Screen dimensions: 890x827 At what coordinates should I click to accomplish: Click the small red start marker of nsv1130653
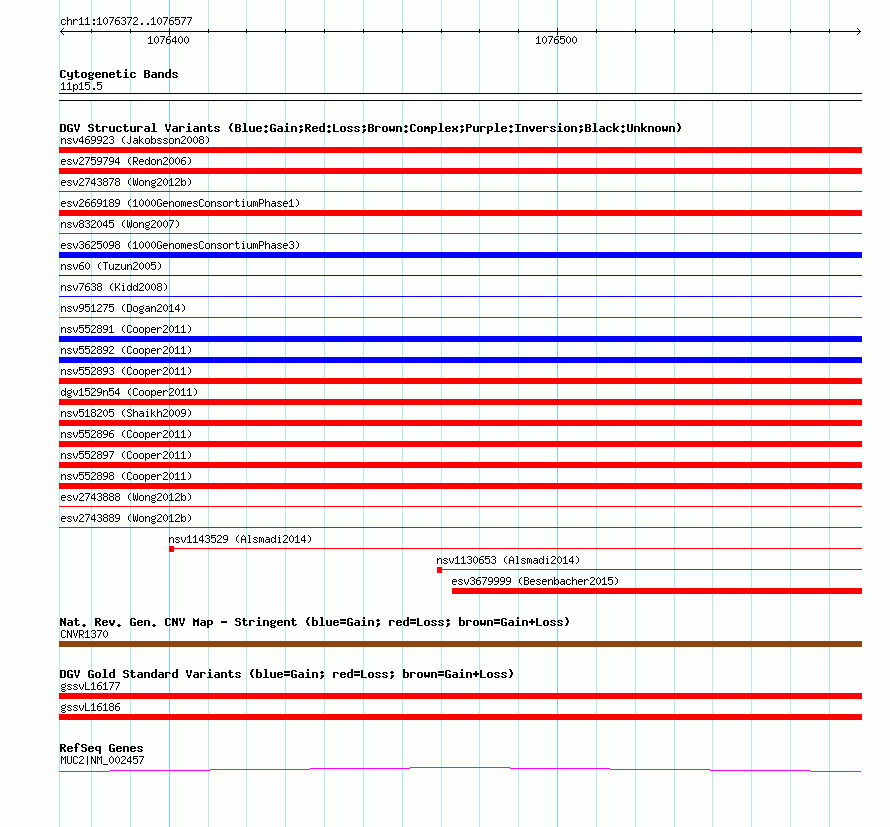[x=439, y=570]
